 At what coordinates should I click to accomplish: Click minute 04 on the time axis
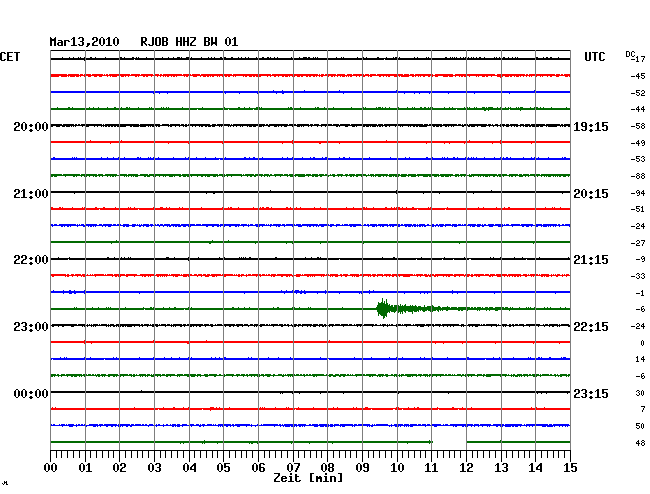(x=189, y=467)
